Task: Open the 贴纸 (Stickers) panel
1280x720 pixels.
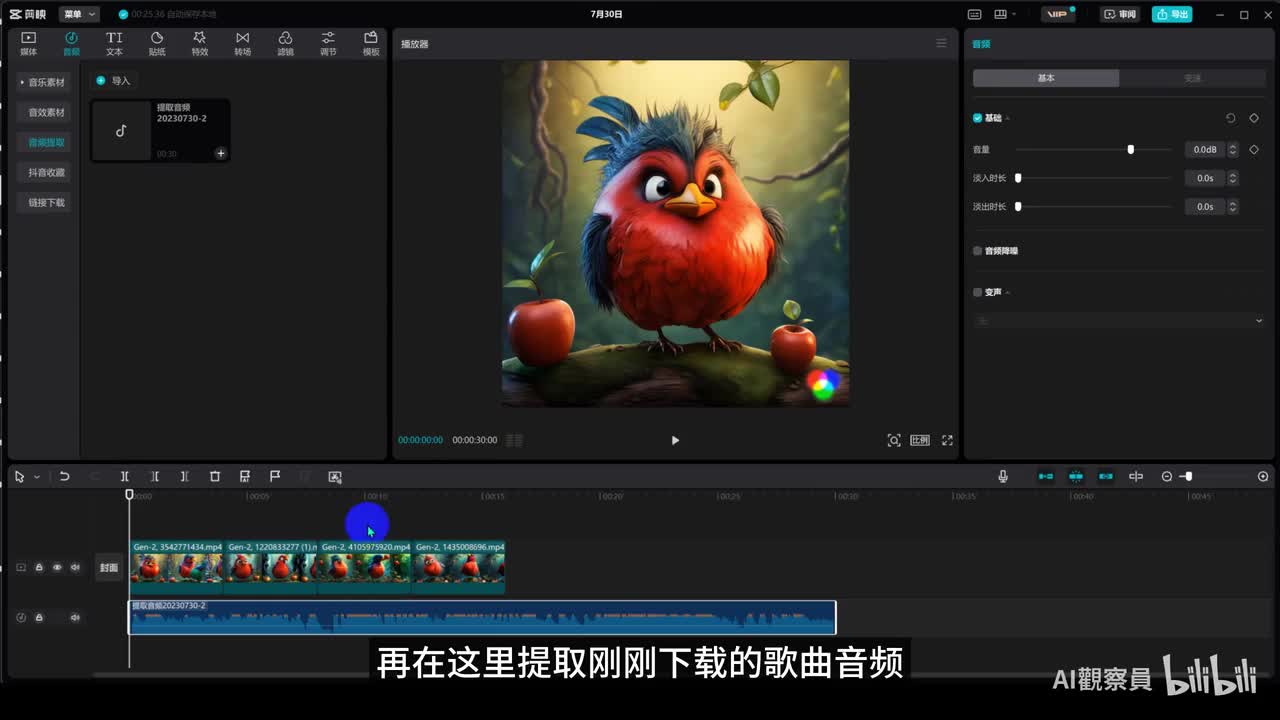Action: click(157, 43)
